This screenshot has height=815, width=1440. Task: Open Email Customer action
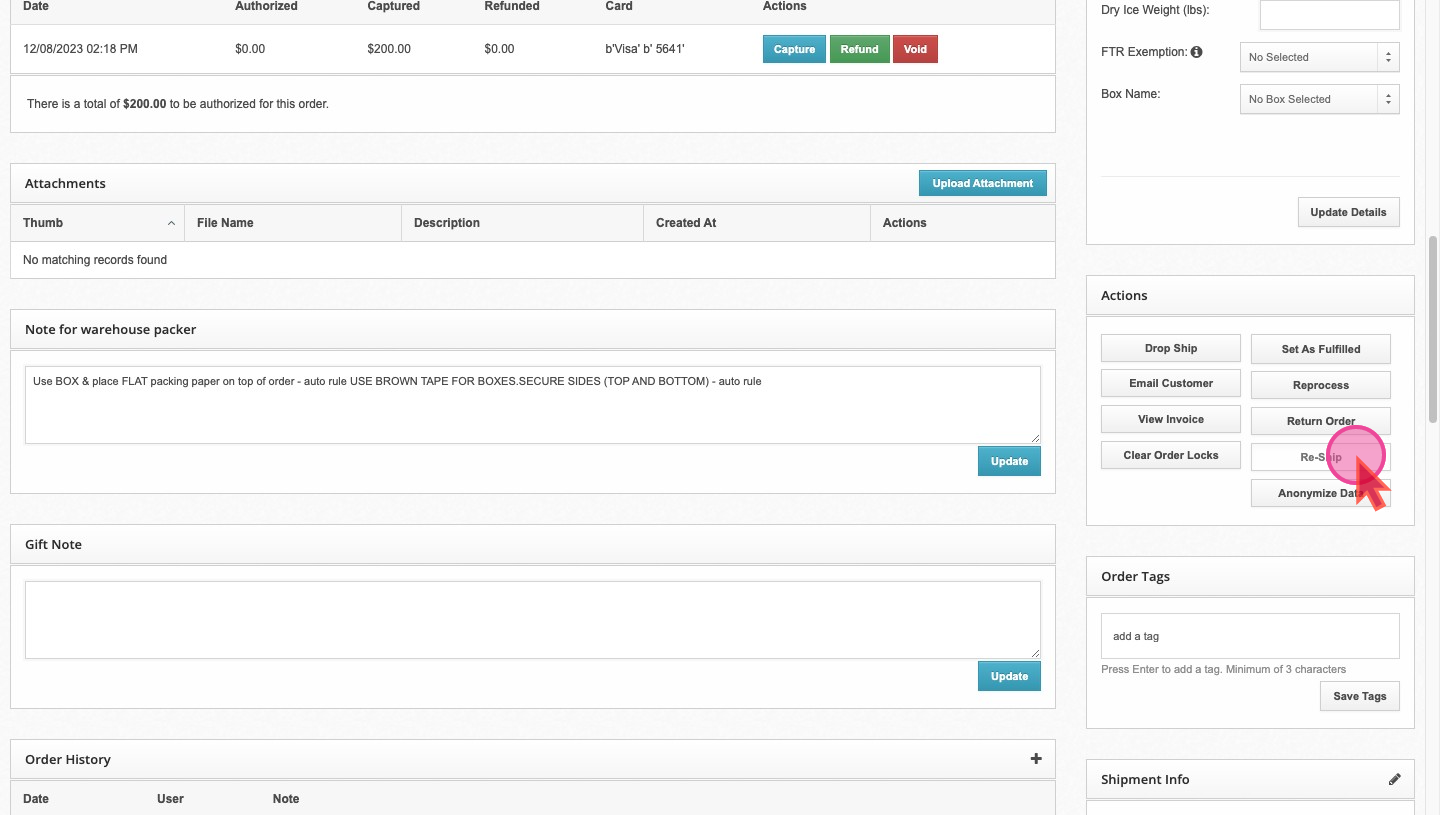[x=1170, y=383]
